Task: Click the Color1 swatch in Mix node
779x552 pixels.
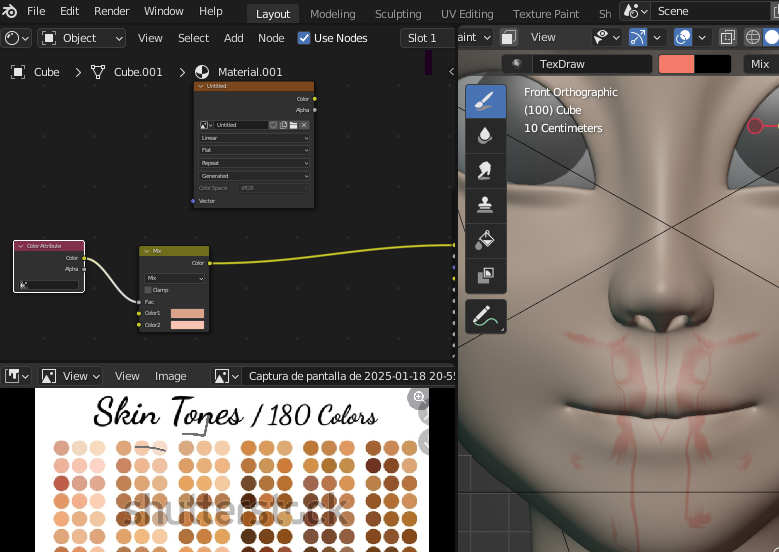Action: (x=187, y=313)
